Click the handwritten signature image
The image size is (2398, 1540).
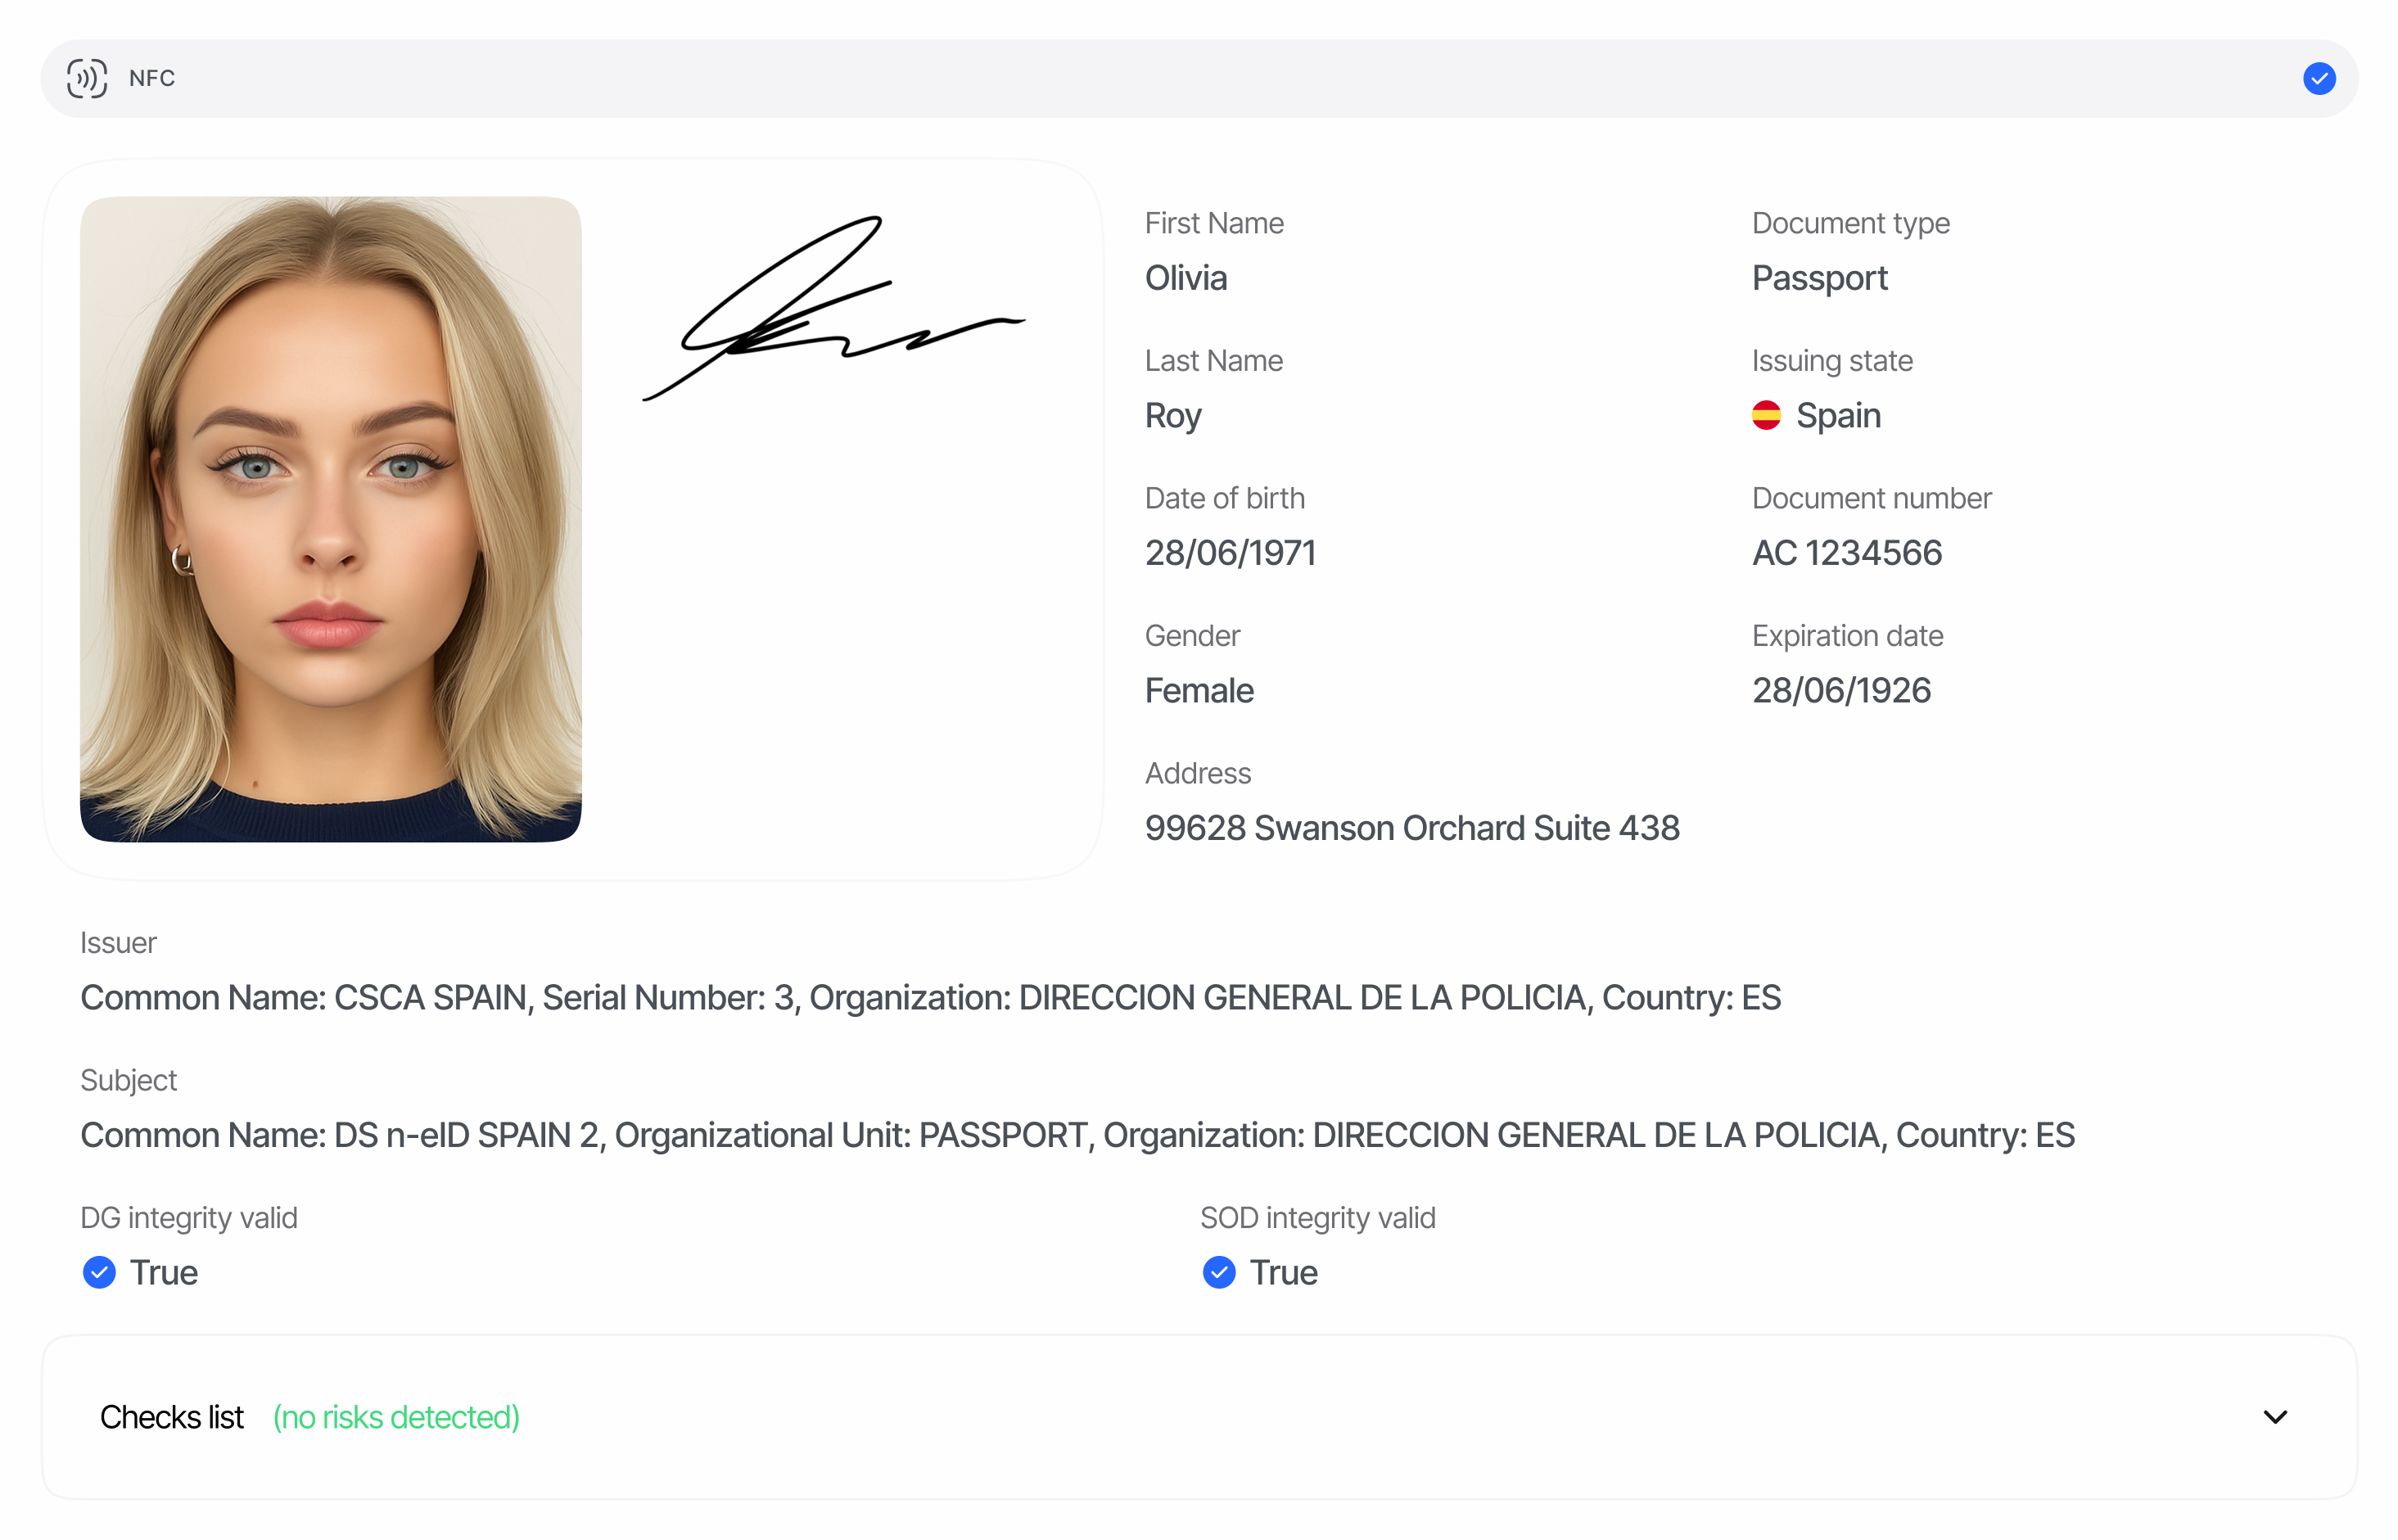tap(832, 307)
